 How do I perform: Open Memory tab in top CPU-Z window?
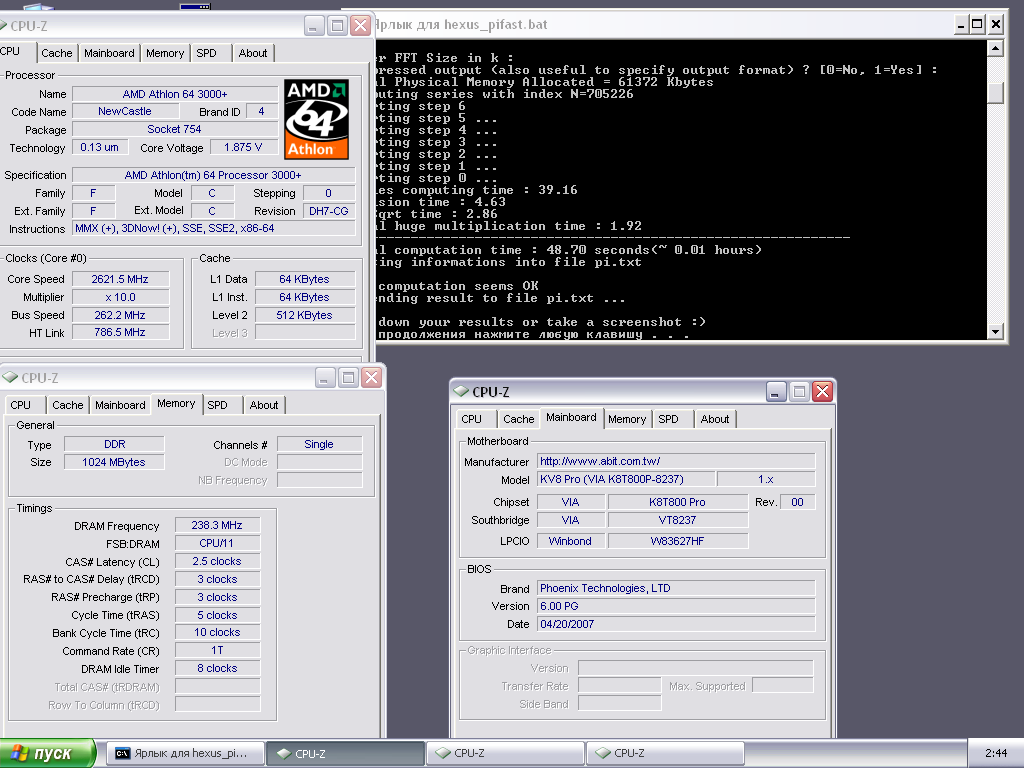click(165, 53)
